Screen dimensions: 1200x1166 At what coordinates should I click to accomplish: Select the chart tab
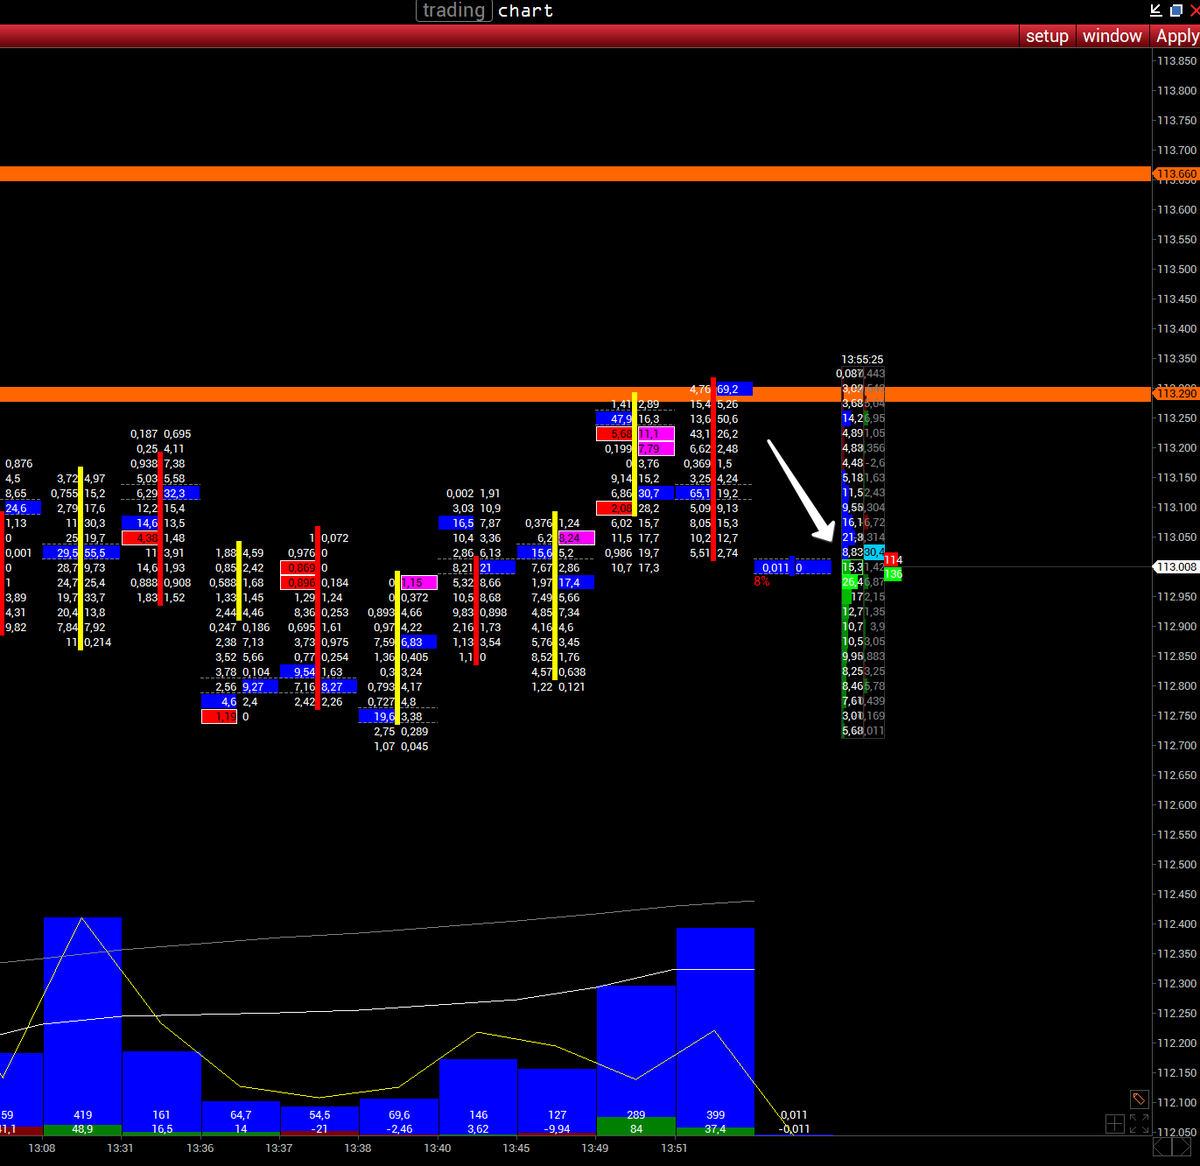[525, 11]
